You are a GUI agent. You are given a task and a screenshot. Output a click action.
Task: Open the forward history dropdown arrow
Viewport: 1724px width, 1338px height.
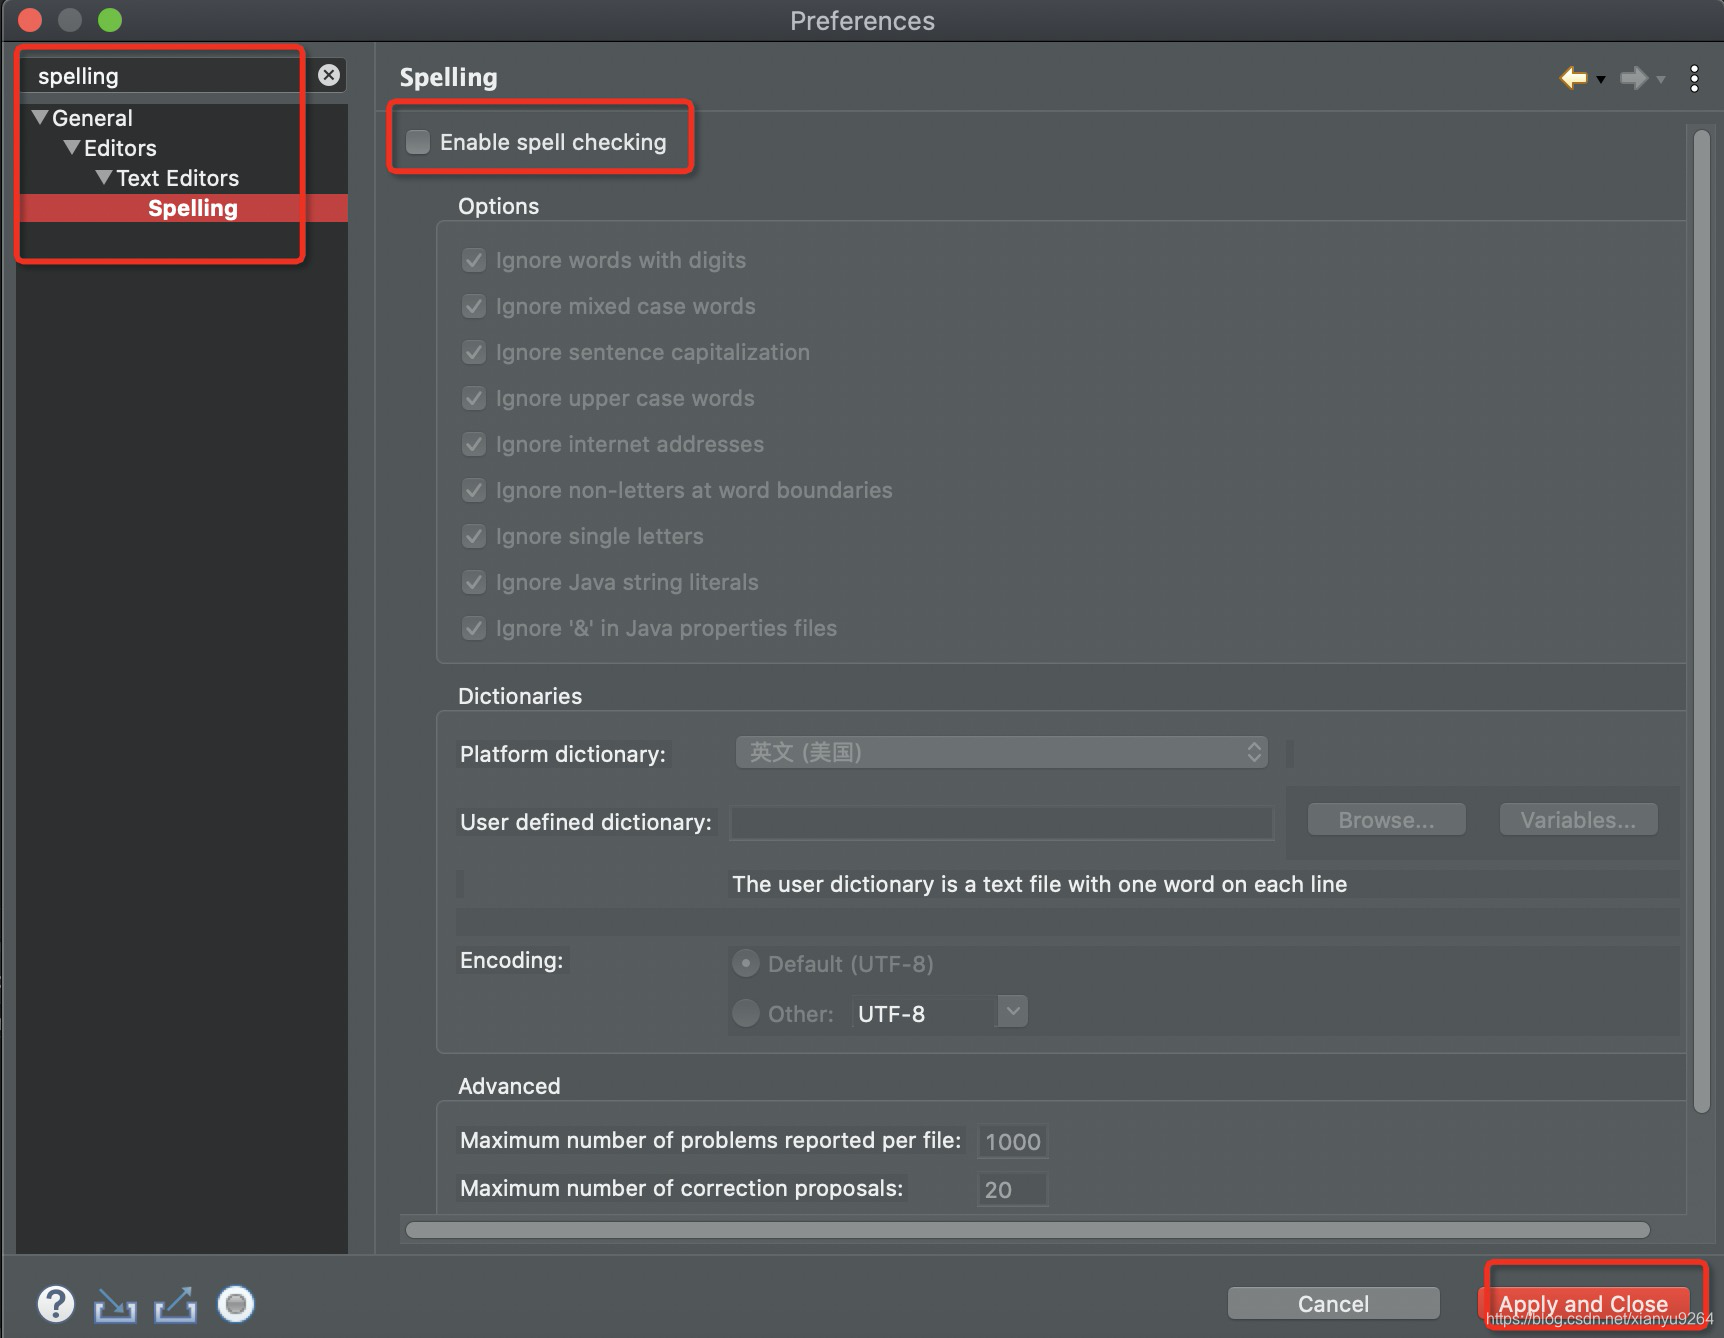point(1661,79)
